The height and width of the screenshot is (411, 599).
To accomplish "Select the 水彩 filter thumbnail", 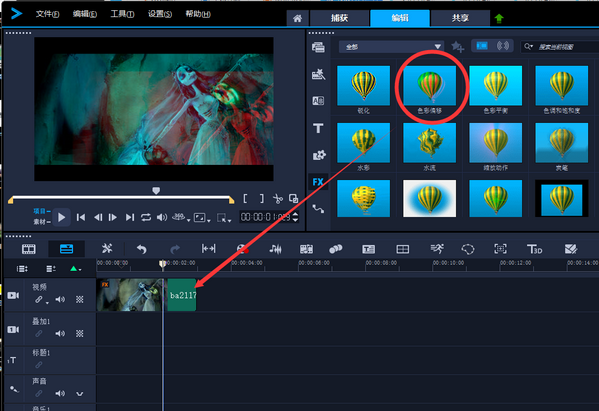I will pos(363,143).
